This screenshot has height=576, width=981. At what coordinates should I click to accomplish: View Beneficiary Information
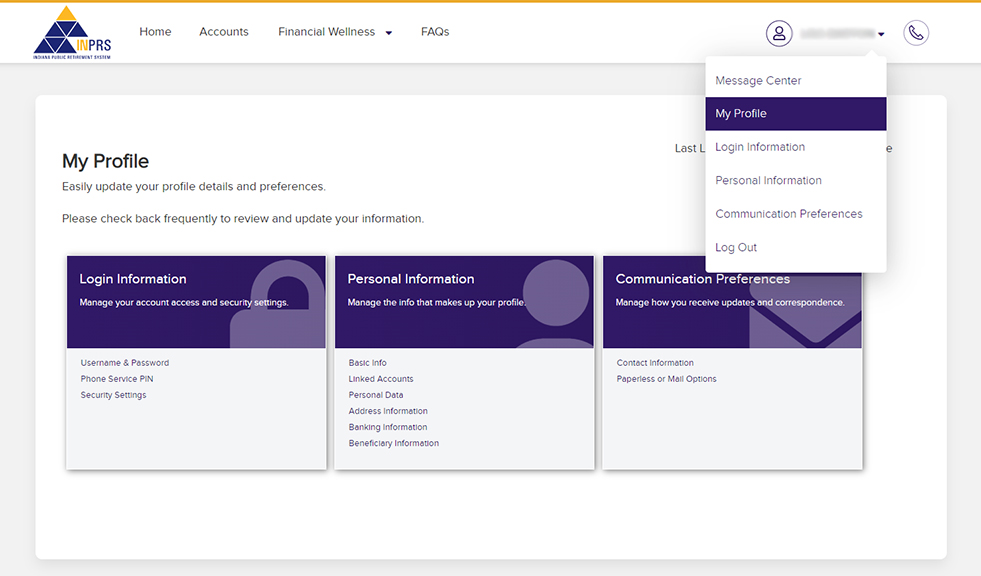(393, 442)
